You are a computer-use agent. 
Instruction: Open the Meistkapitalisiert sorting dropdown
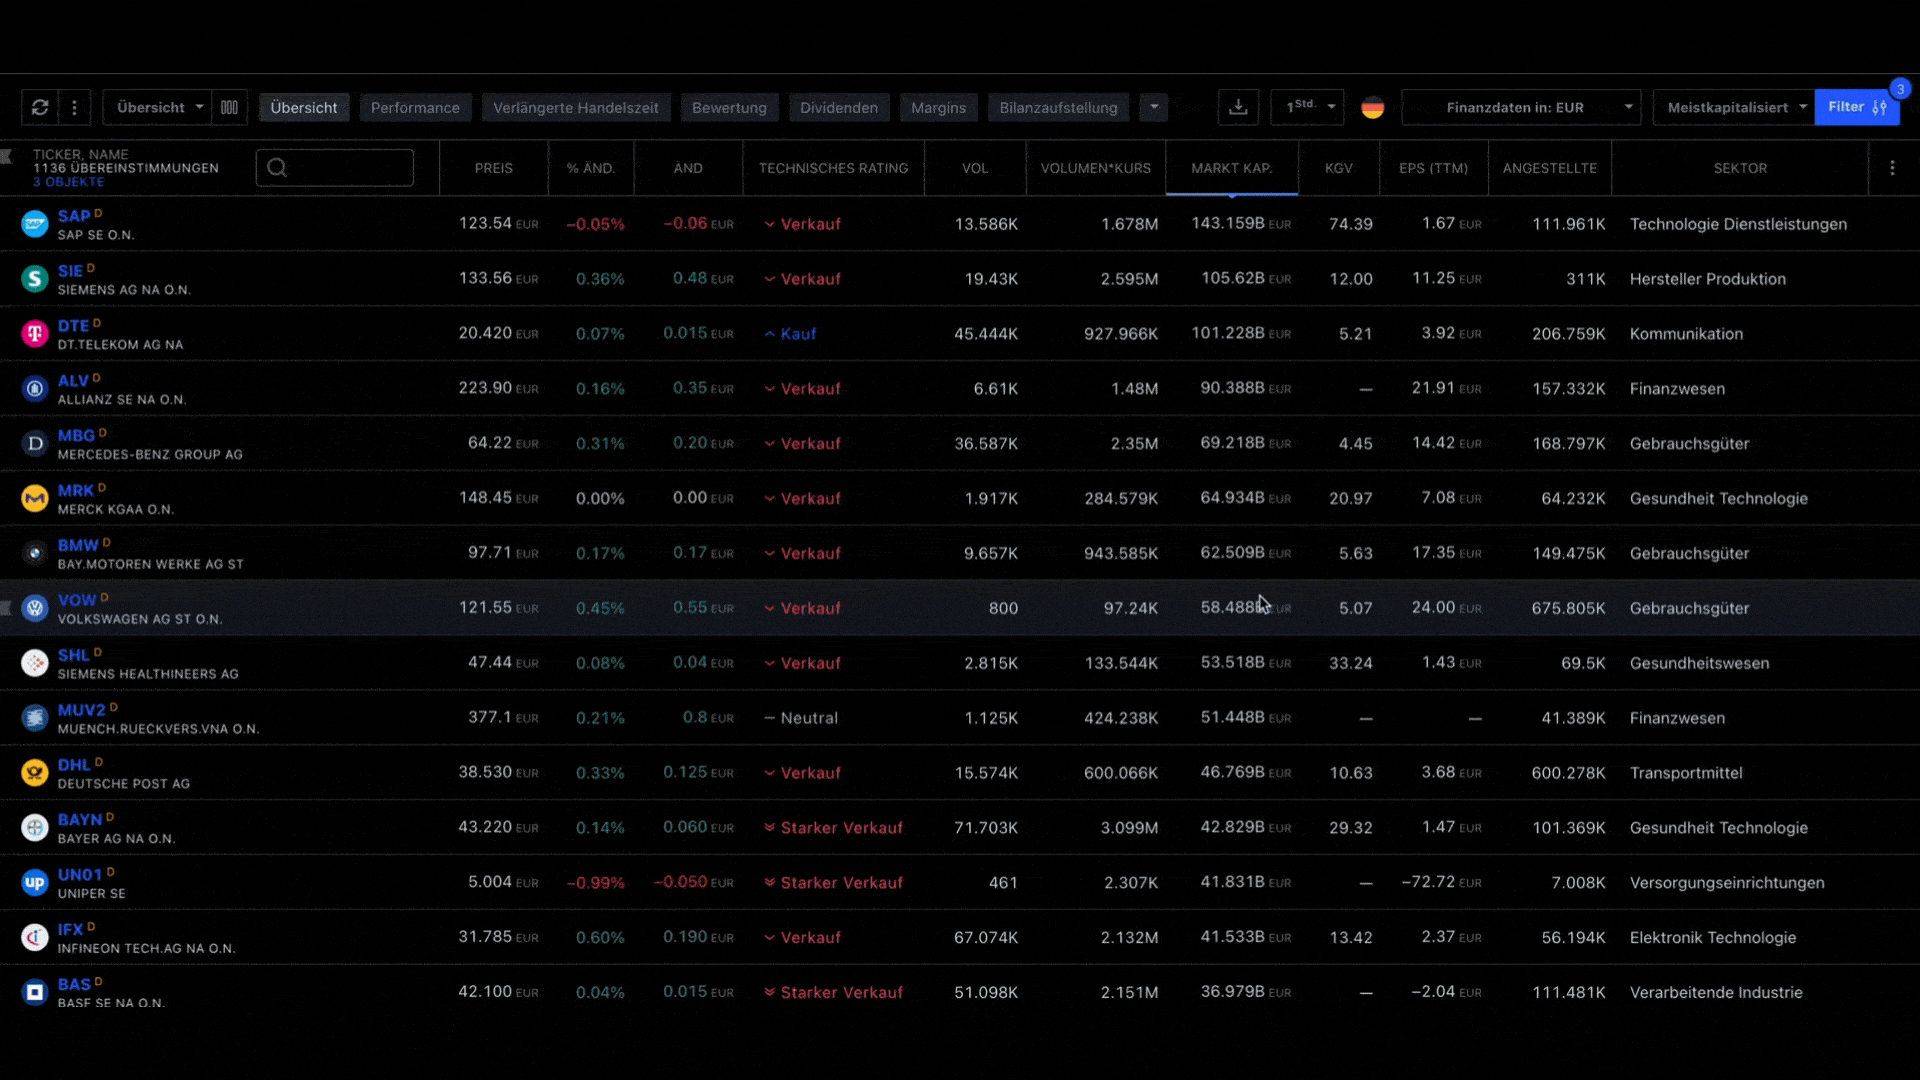point(1731,107)
